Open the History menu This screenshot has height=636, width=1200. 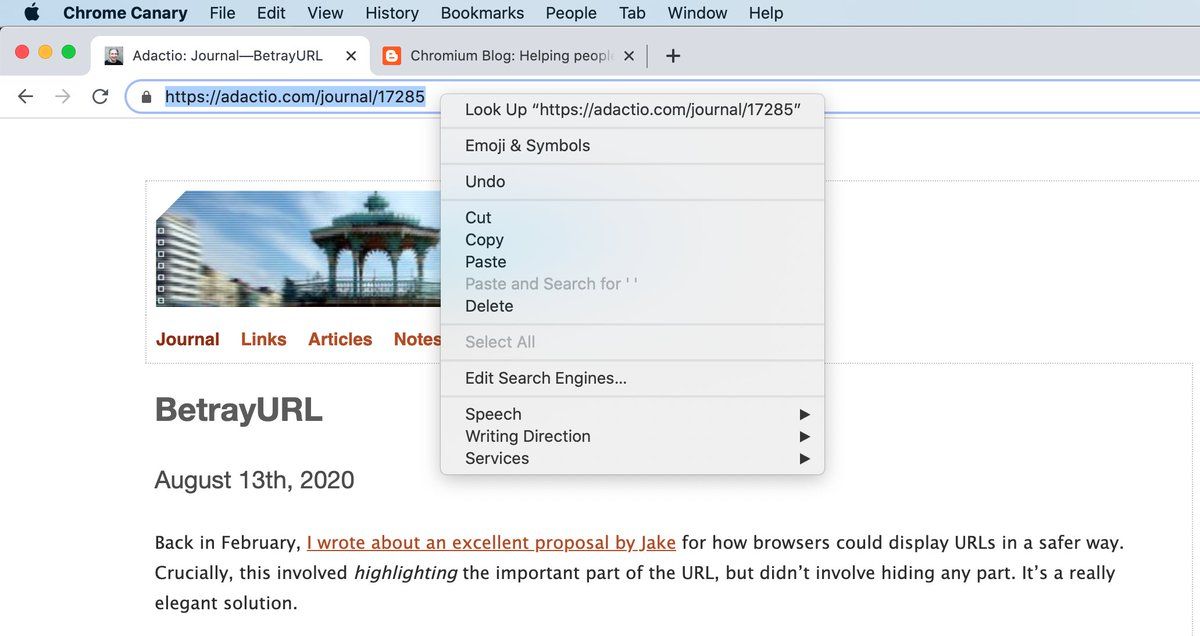392,13
